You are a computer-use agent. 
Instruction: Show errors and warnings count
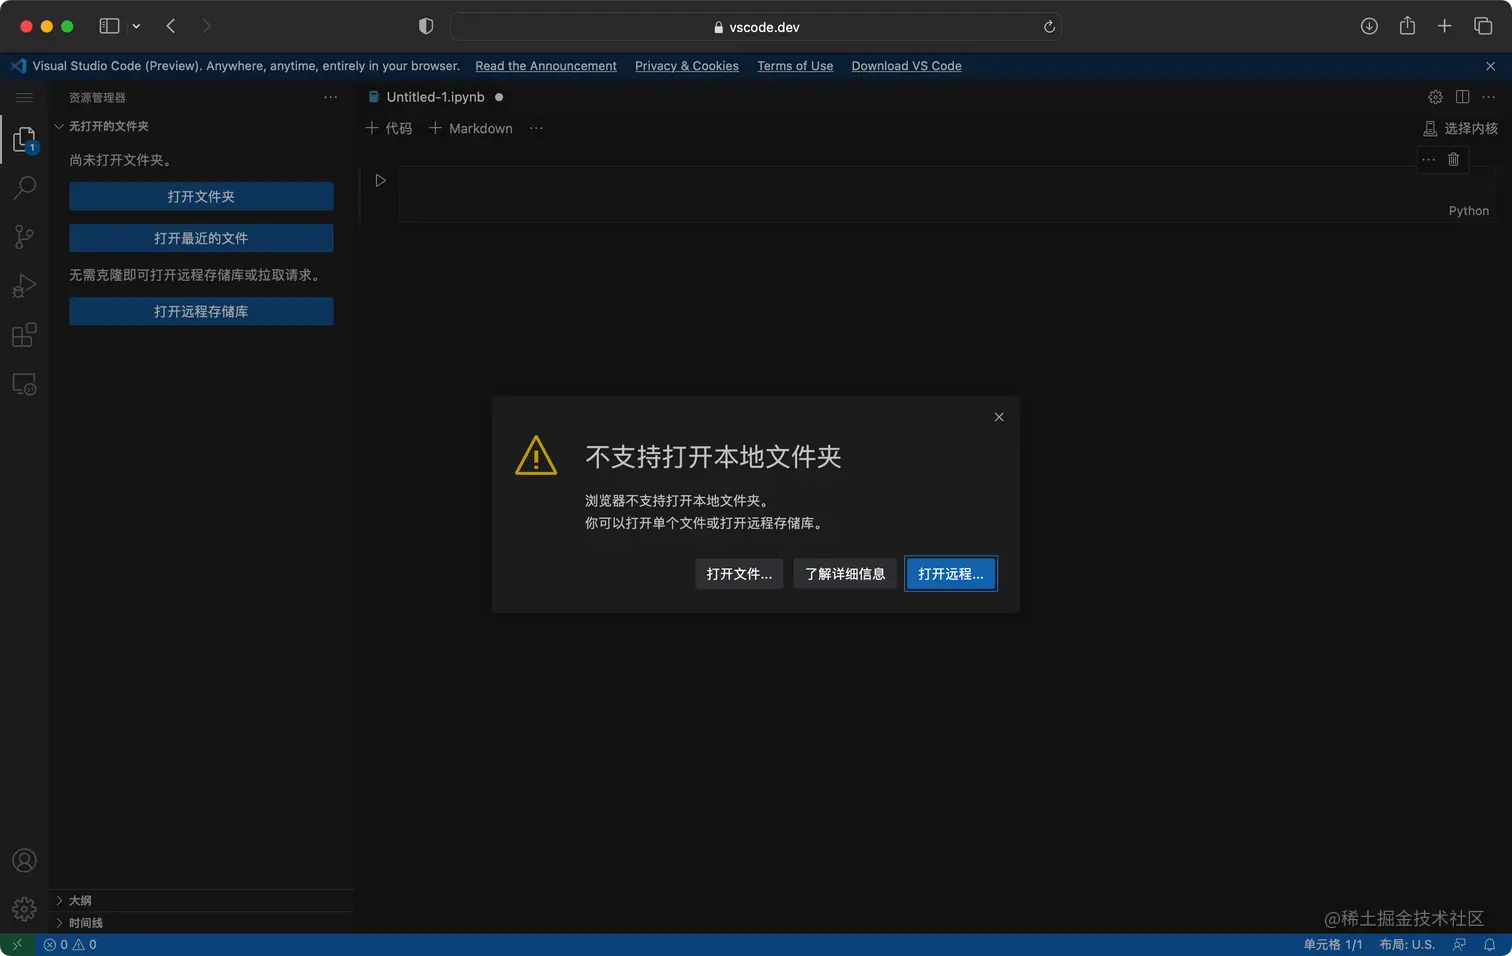pyautogui.click(x=70, y=945)
